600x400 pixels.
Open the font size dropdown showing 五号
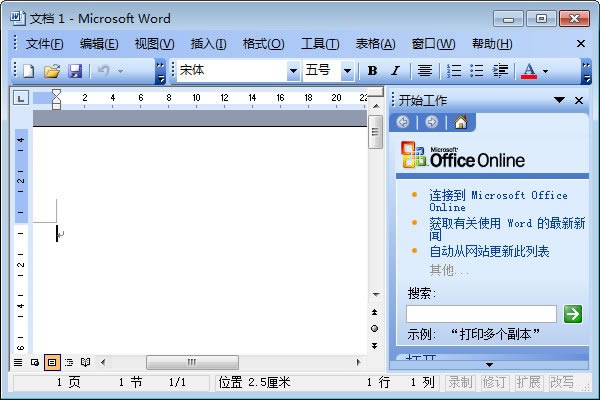click(x=347, y=71)
